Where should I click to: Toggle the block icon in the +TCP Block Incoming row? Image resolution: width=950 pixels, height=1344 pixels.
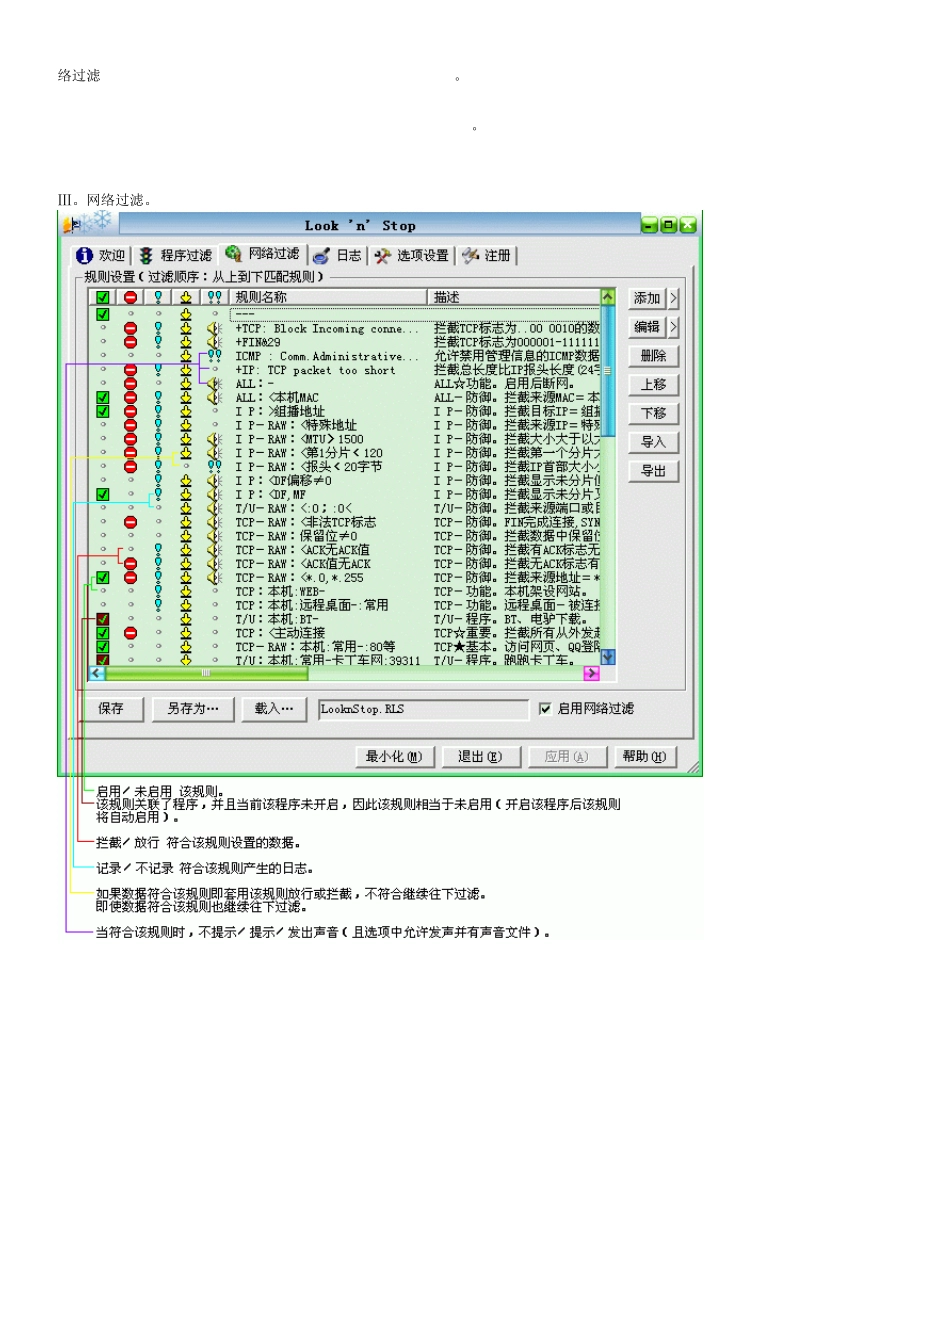pos(130,328)
